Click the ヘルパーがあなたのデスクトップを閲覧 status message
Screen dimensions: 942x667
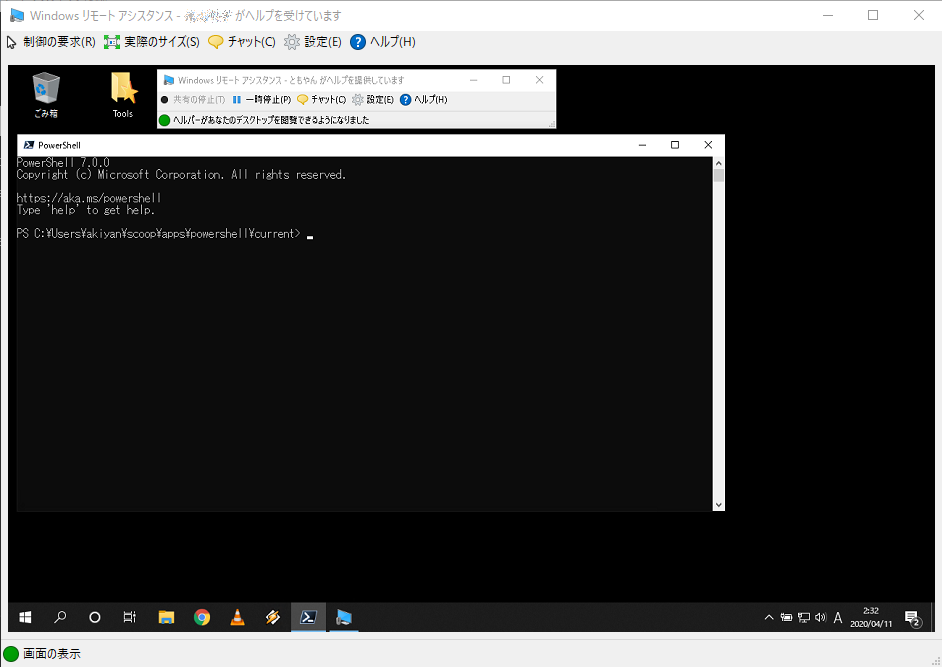click(x=271, y=120)
